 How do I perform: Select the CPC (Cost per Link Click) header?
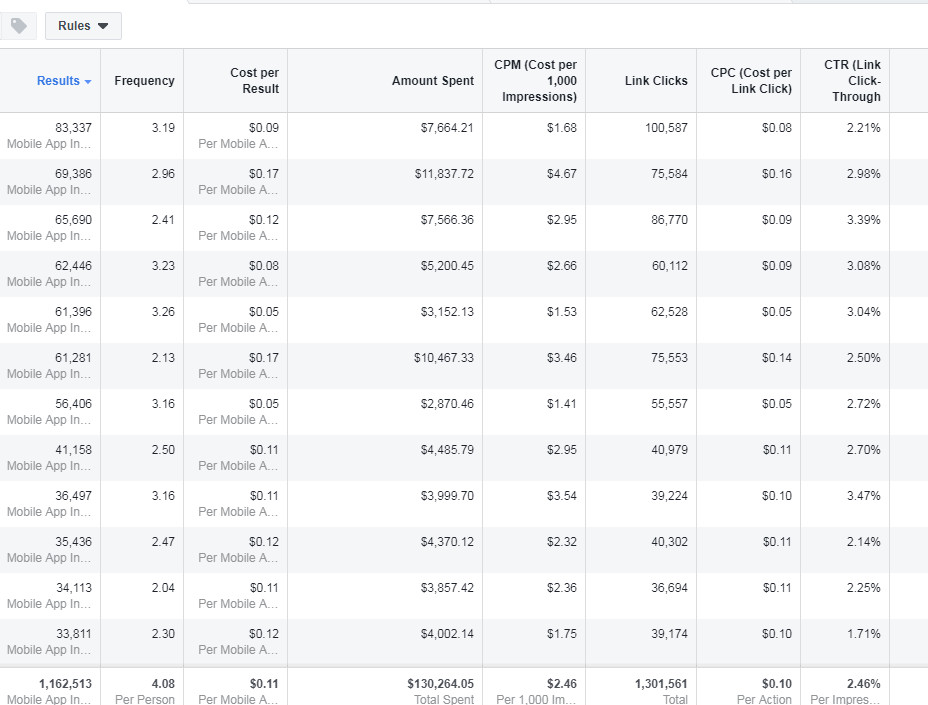pos(751,81)
